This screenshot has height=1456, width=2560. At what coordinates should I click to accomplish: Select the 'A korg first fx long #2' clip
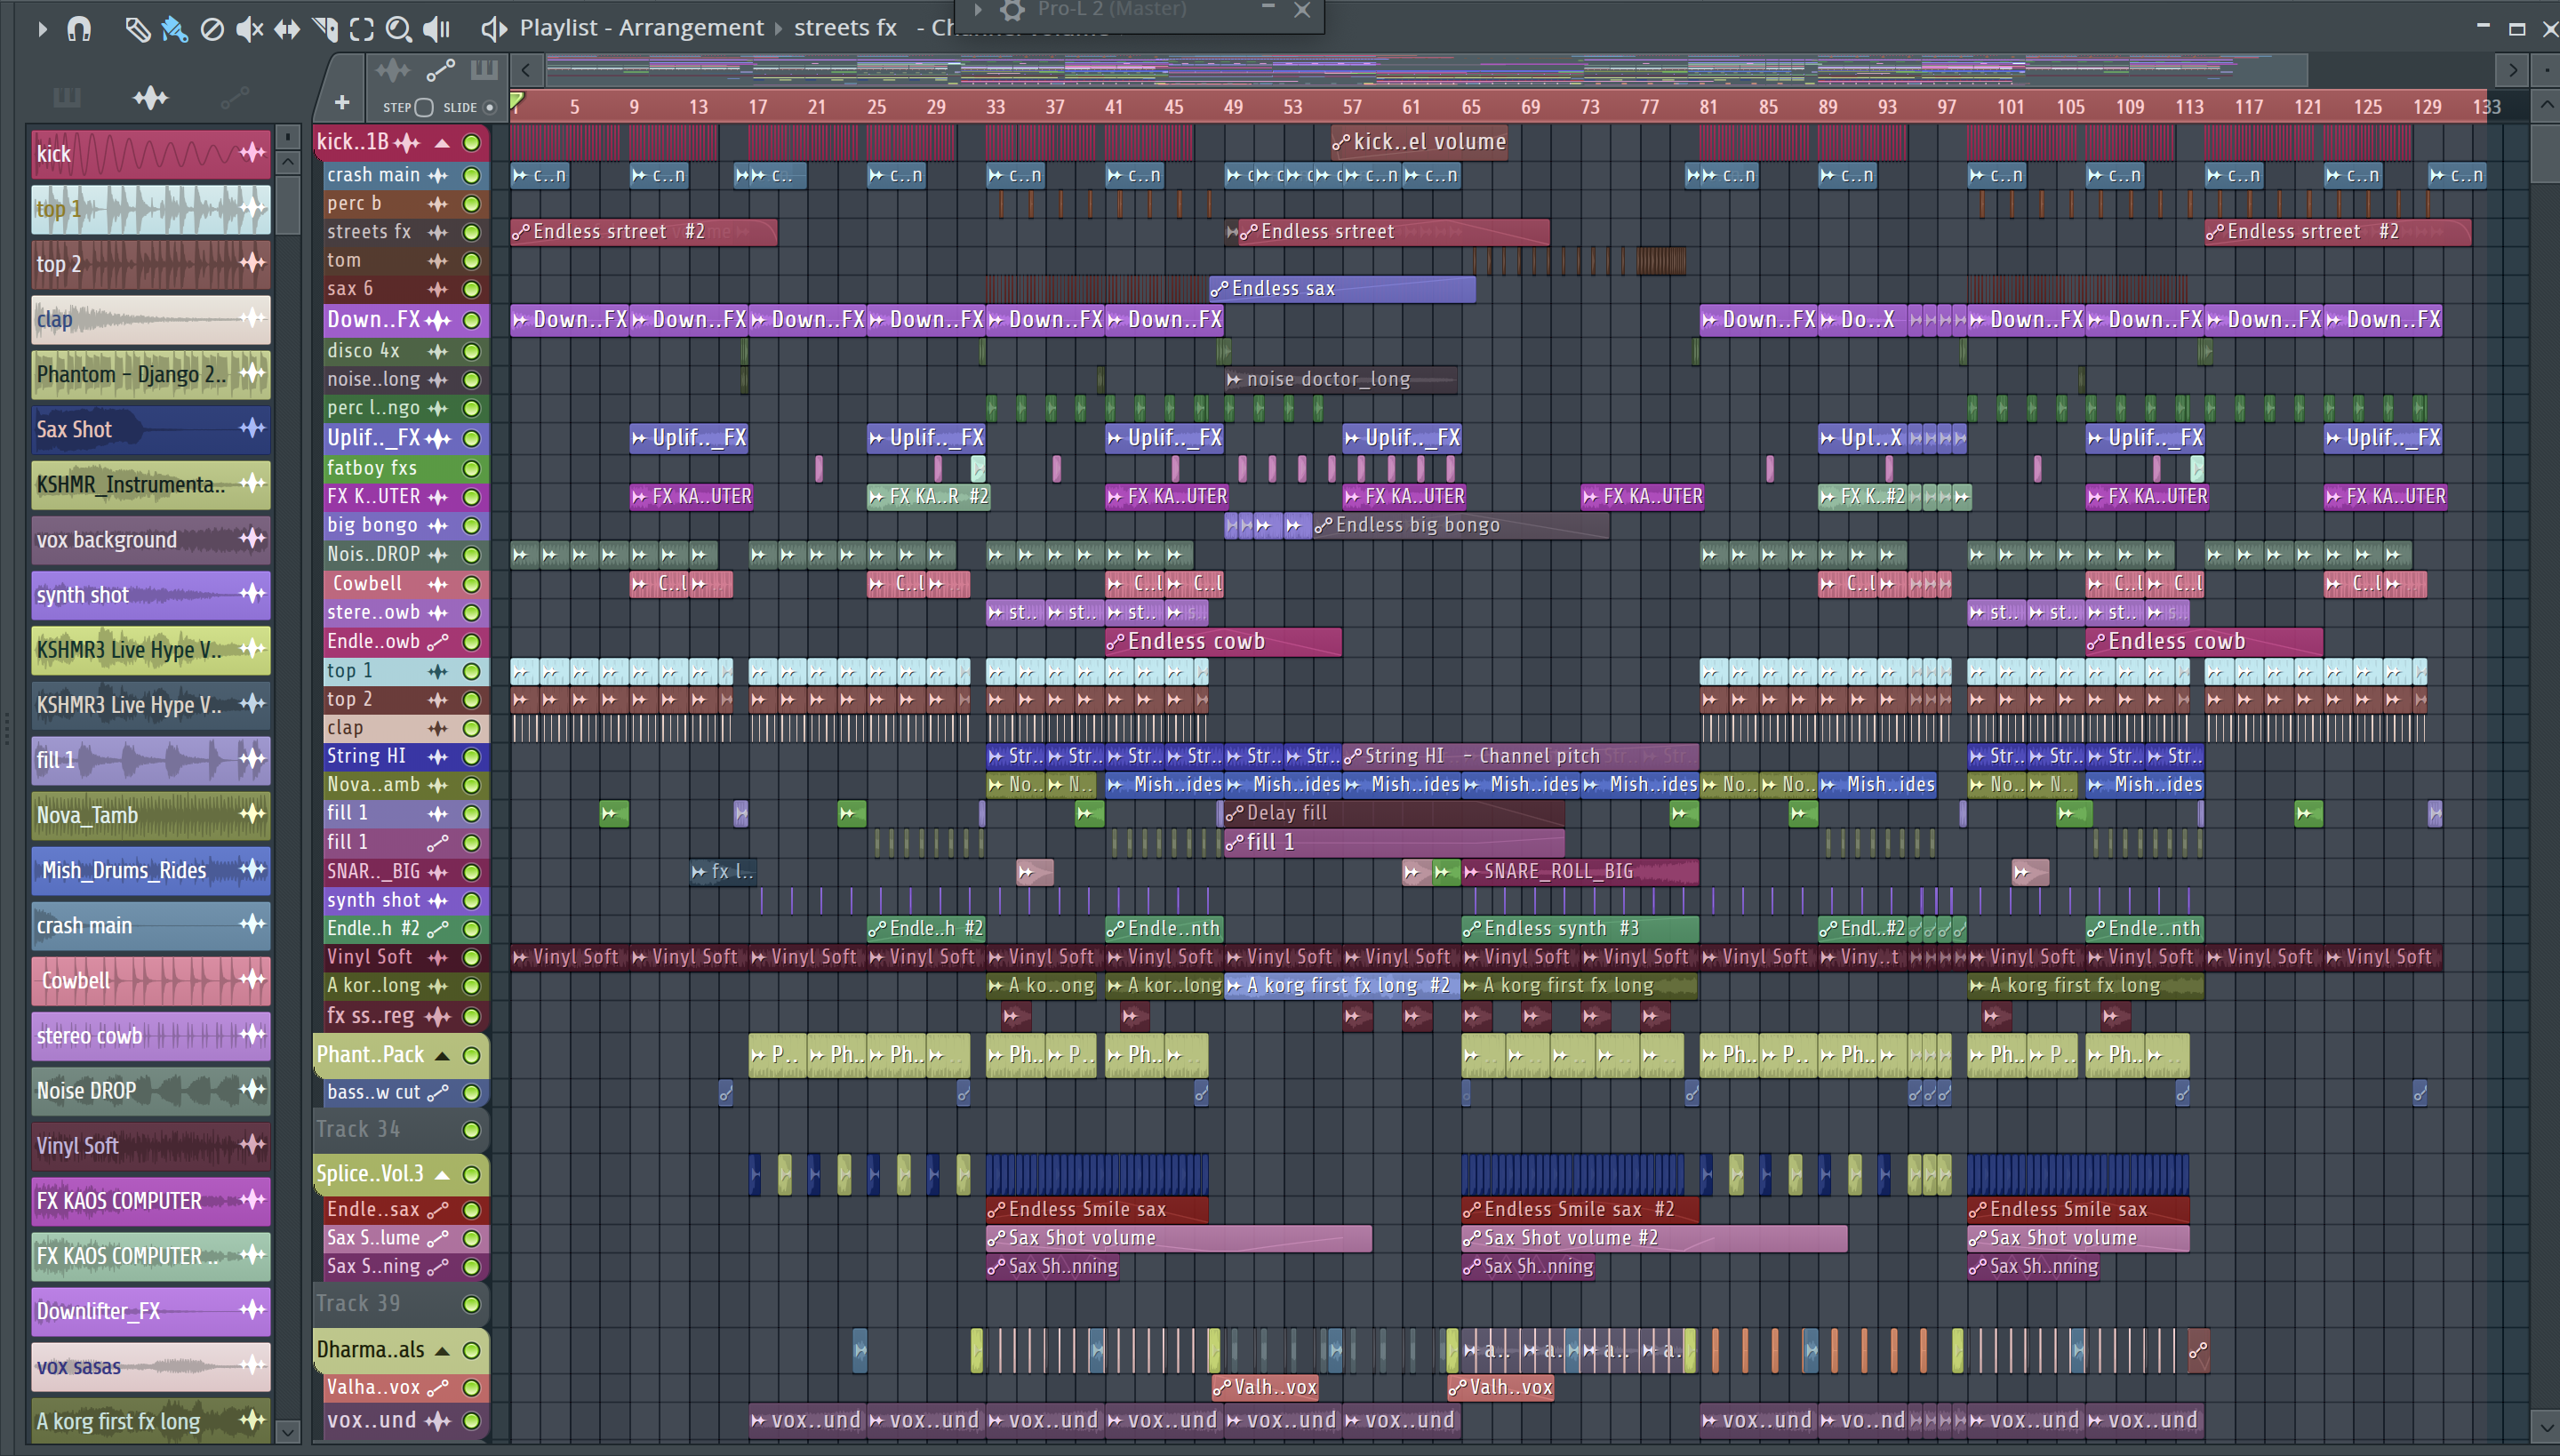pyautogui.click(x=1342, y=986)
